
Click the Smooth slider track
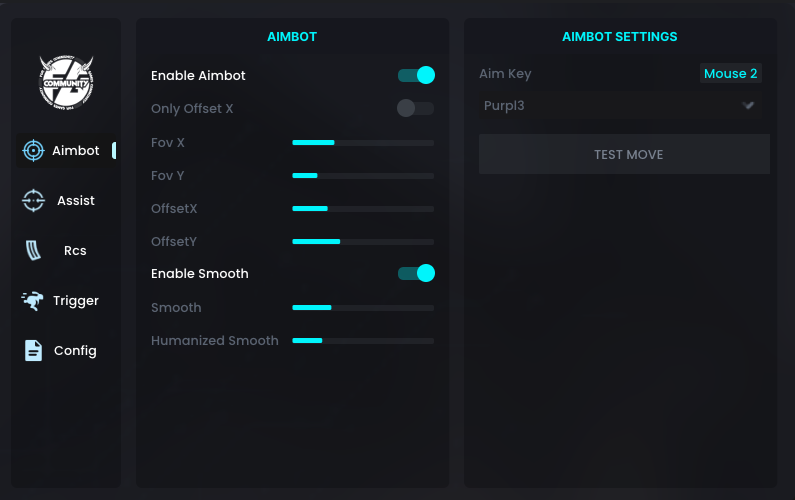(363, 308)
